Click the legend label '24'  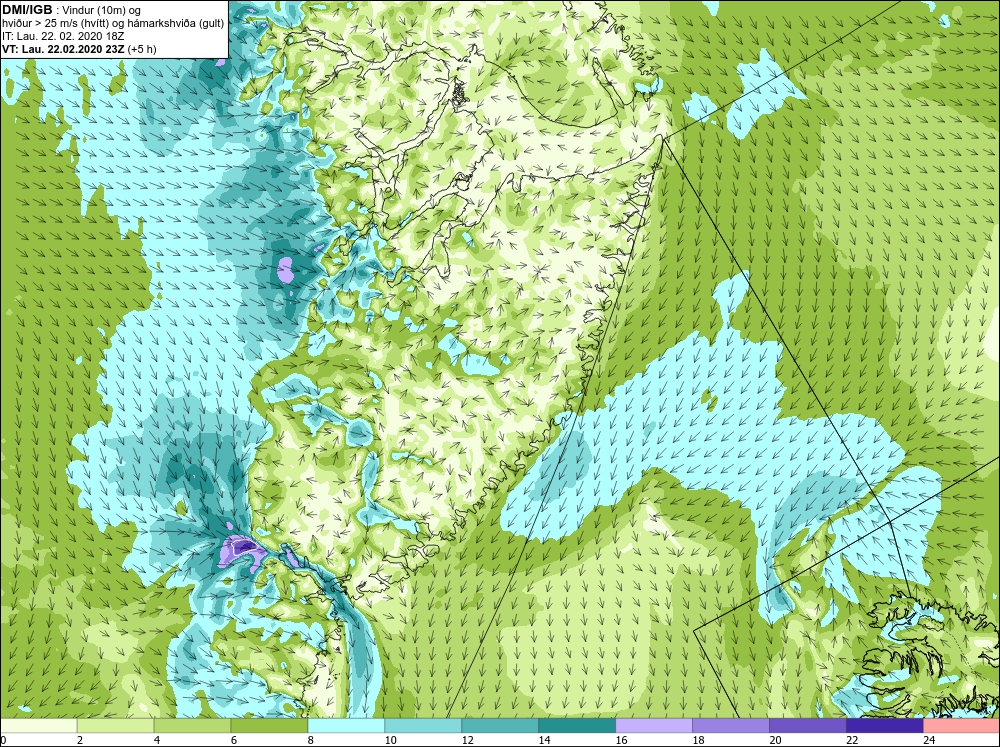click(929, 740)
